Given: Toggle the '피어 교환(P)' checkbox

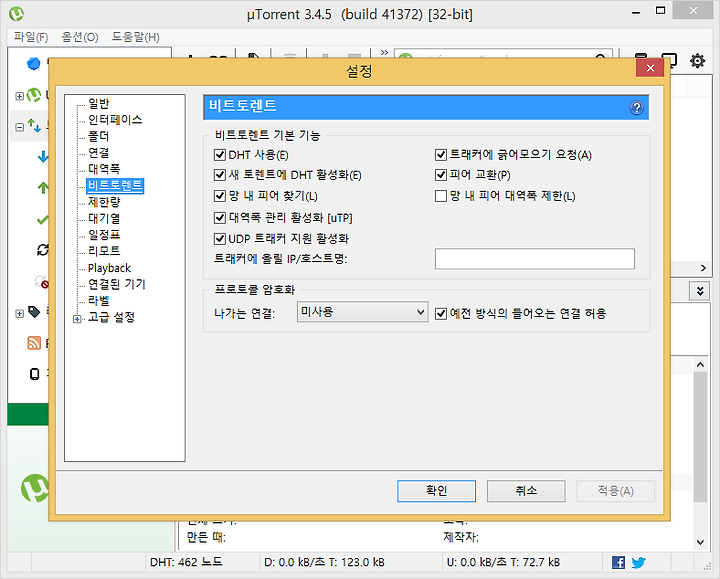Looking at the screenshot, I should coord(441,175).
